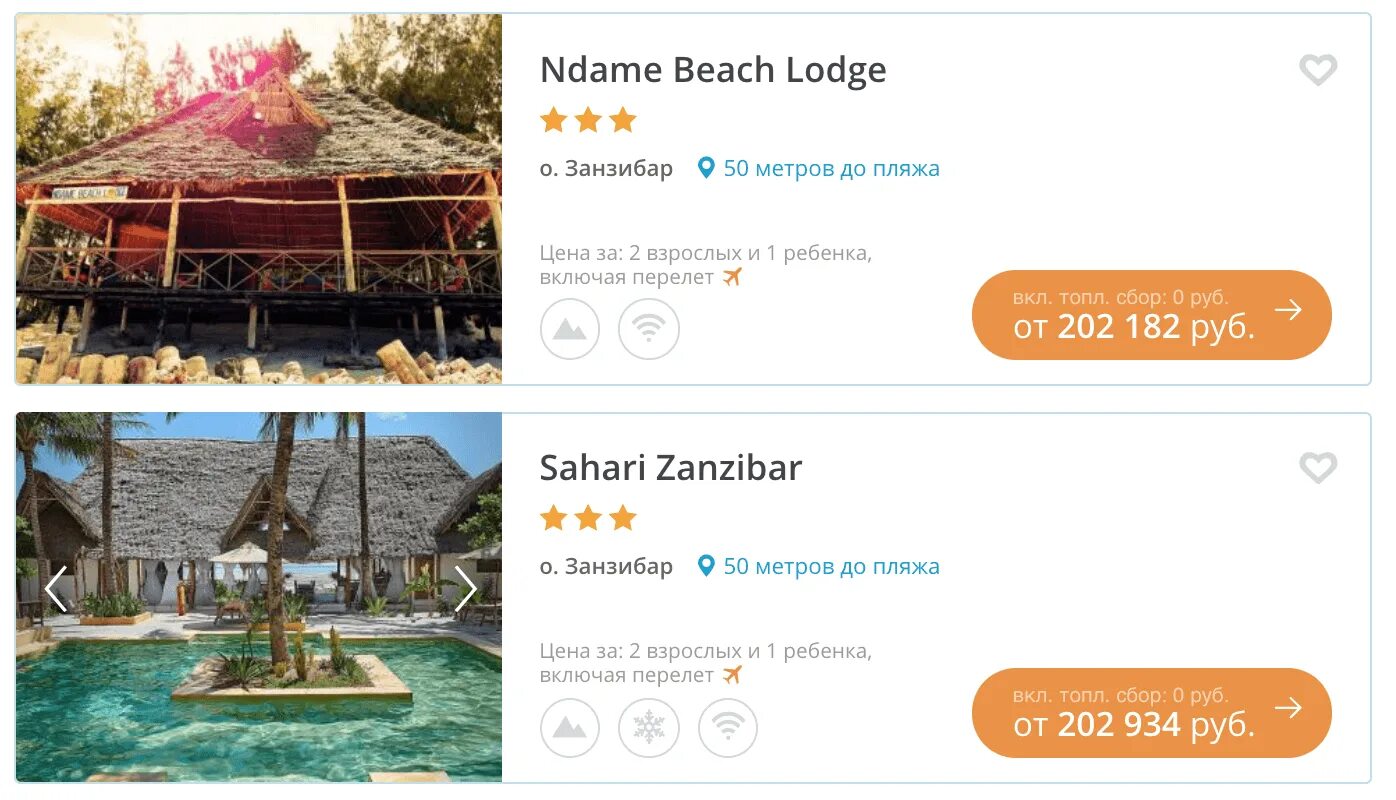
Task: Click Ndame Beach Lodge beach distance link
Action: click(830, 168)
